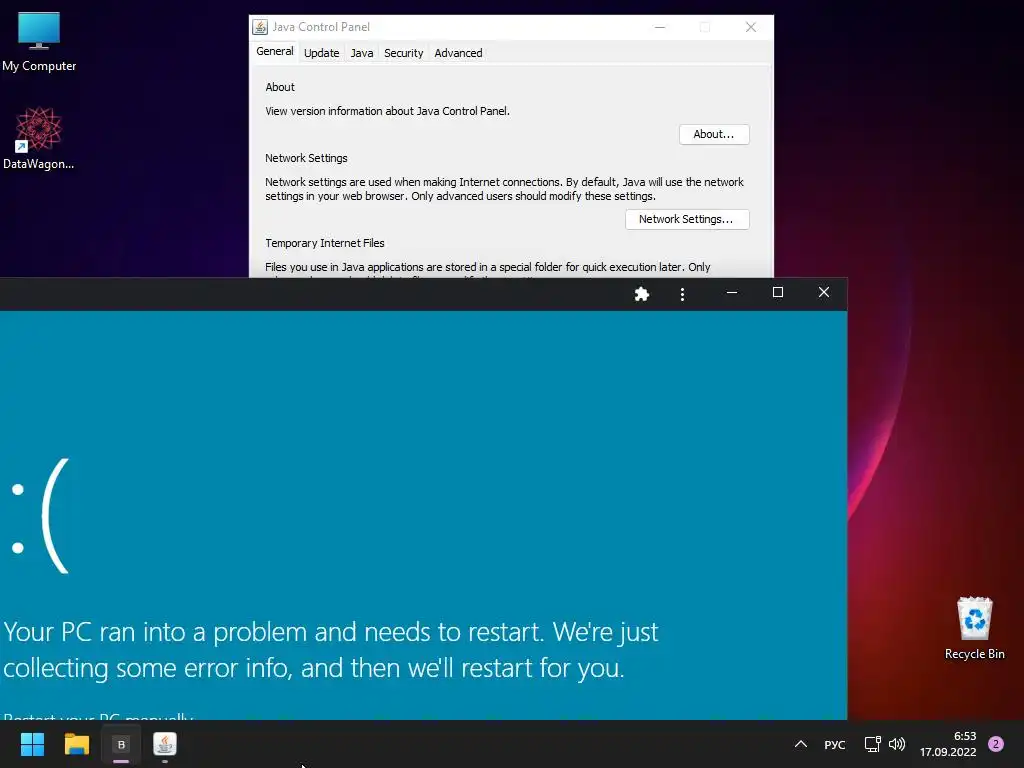The width and height of the screenshot is (1024, 768).
Task: Show hidden tray icons chevron
Action: [801, 744]
